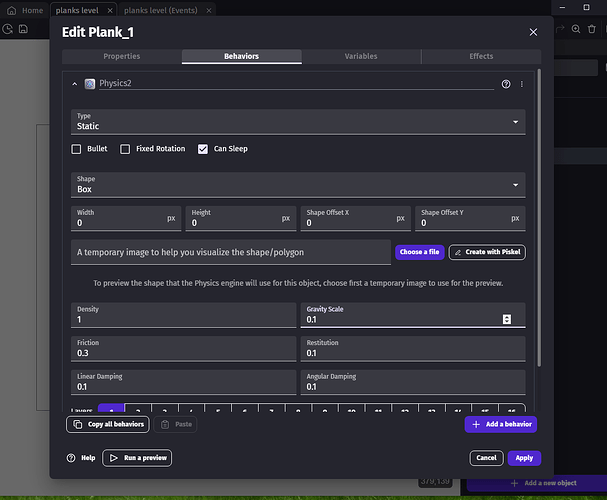Screen dimensions: 607x500
Task: Close the Edit Plank_1 dialog with X
Action: coord(533,32)
